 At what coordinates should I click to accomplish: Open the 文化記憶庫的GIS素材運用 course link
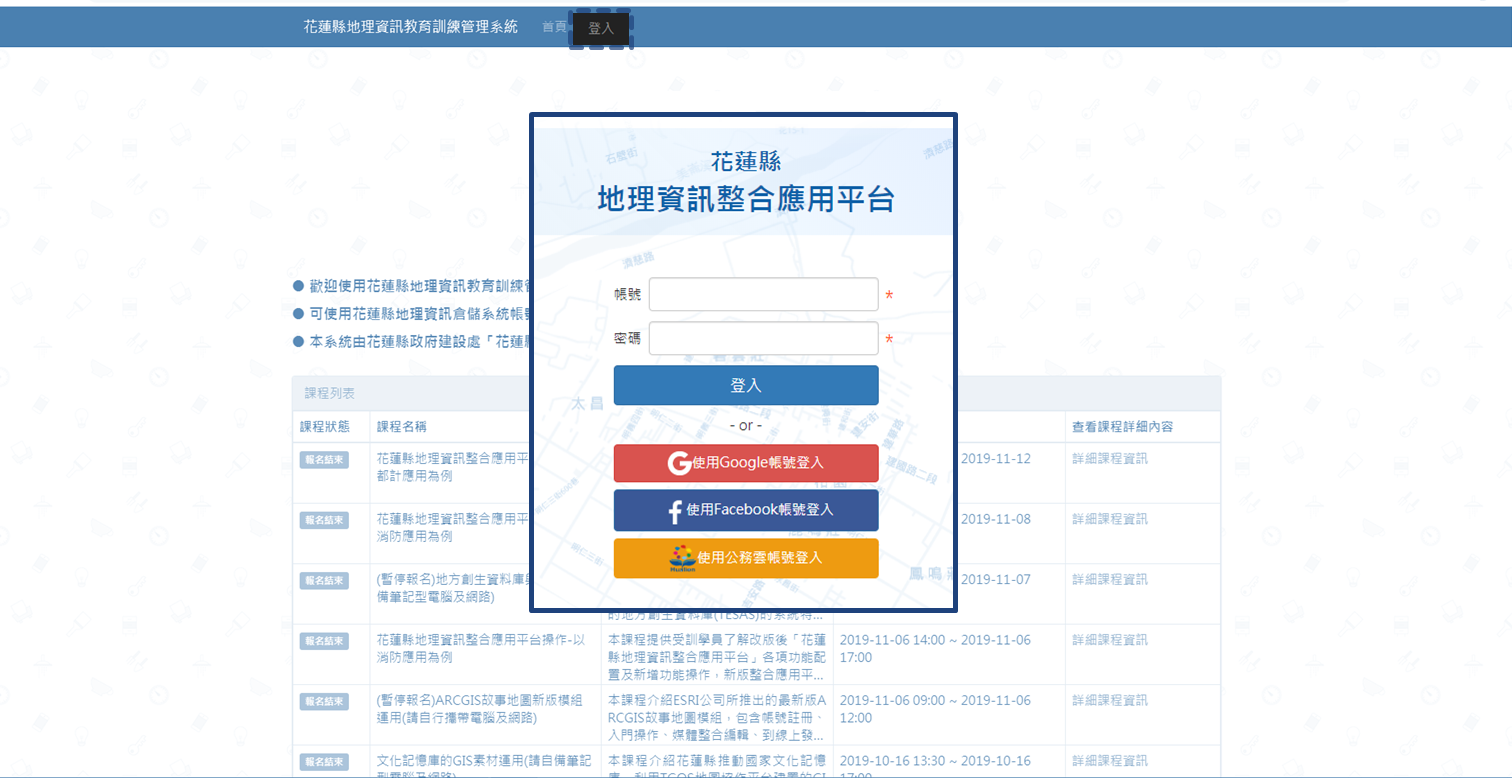click(480, 762)
